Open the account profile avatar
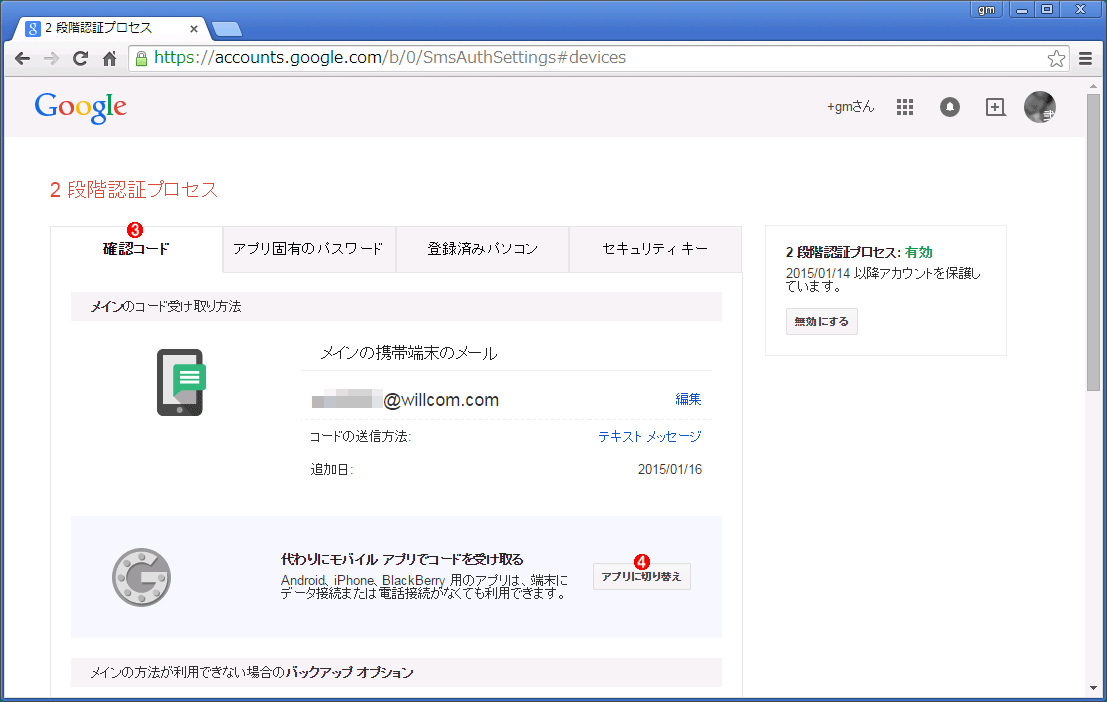1107x702 pixels. click(x=1040, y=107)
